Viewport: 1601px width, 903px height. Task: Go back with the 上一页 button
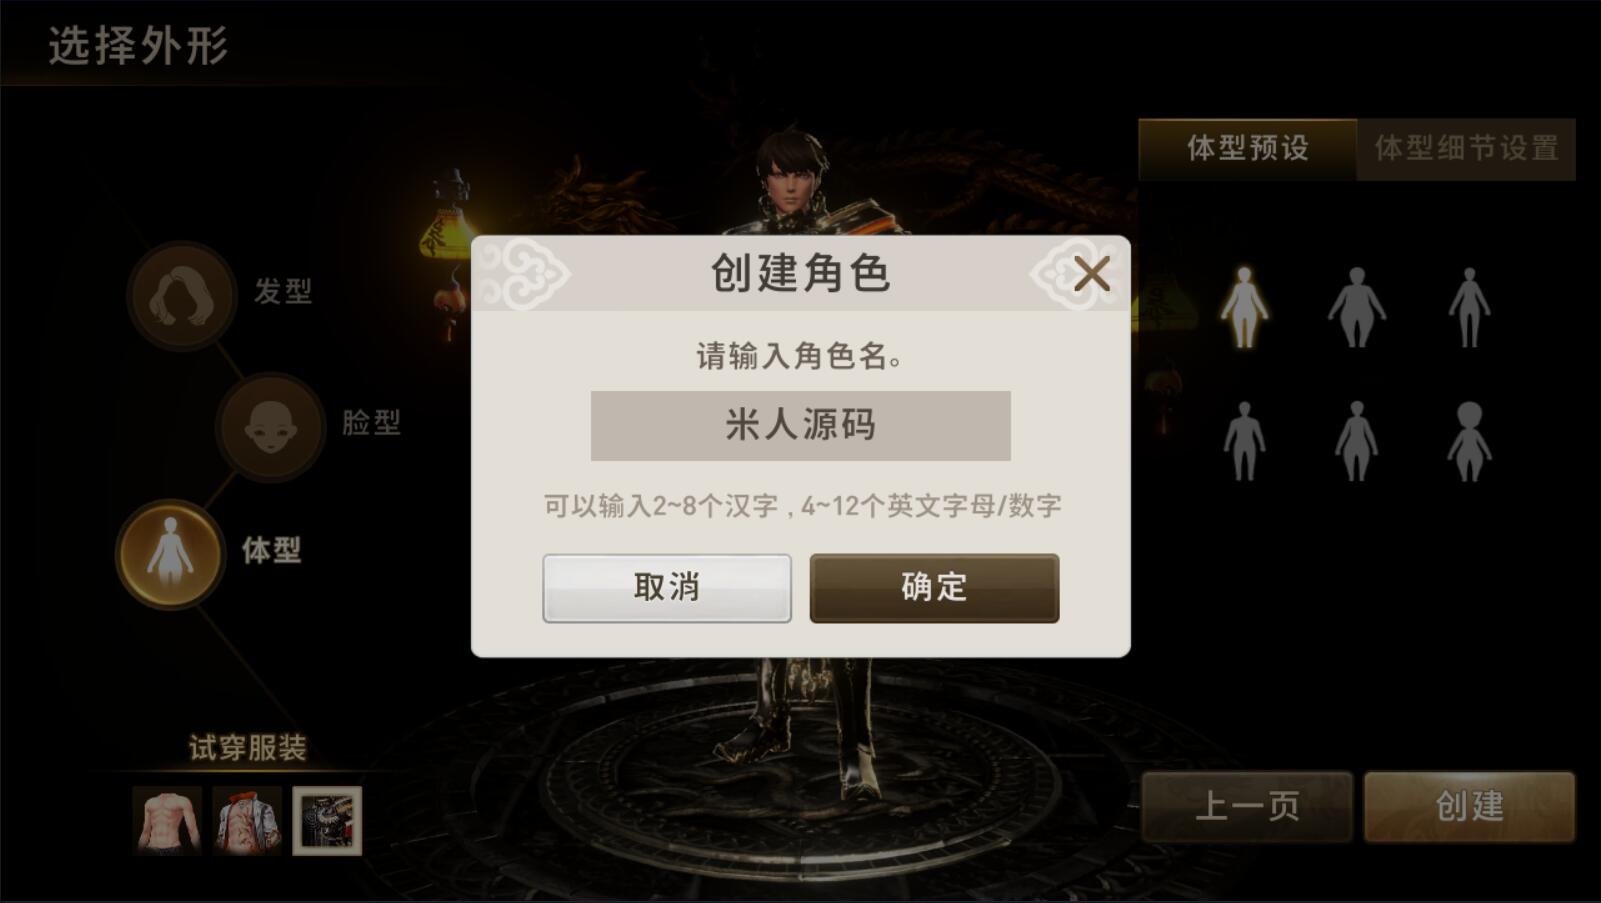pos(1247,806)
